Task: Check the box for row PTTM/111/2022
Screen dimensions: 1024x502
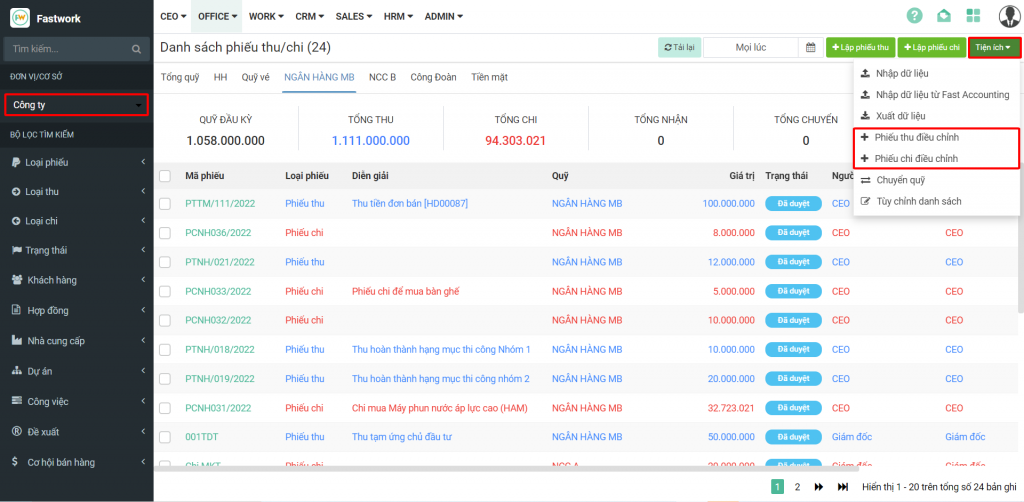Action: coord(165,203)
